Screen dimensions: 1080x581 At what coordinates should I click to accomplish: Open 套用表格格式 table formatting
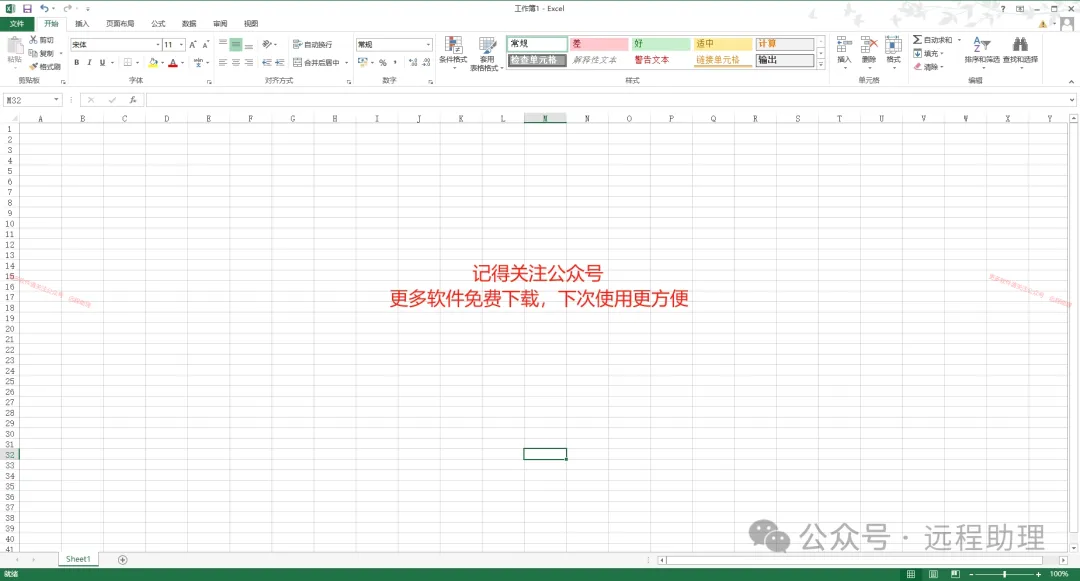coord(487,54)
